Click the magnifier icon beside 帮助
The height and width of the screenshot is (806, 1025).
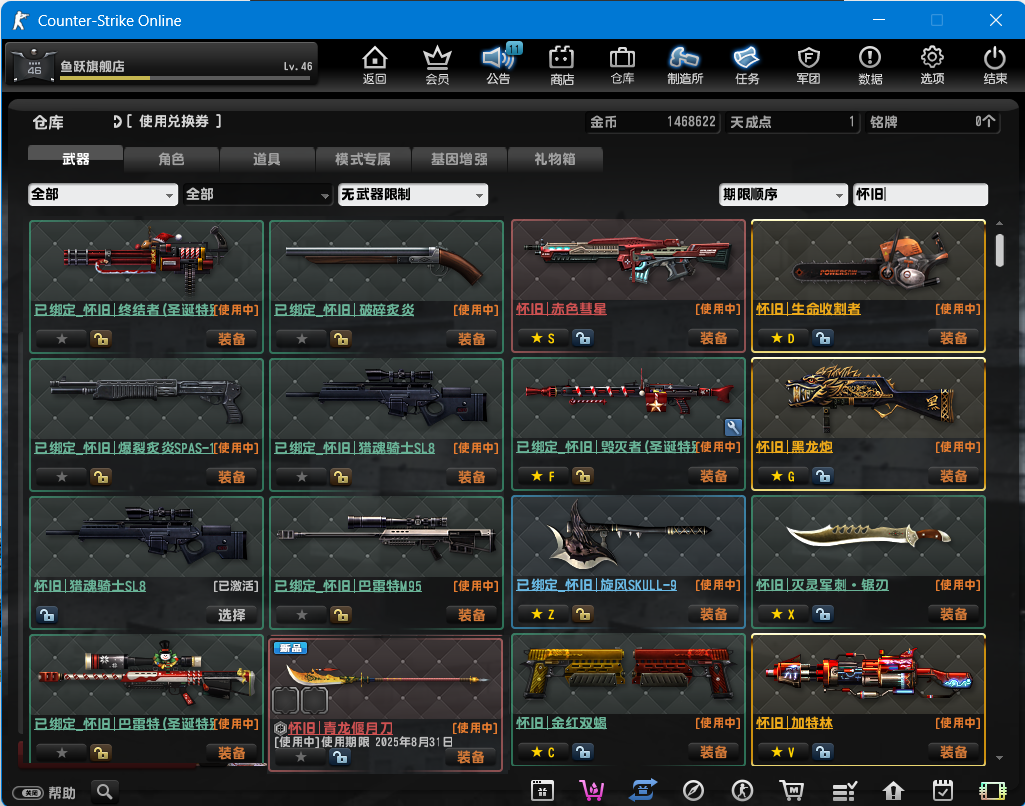(x=105, y=792)
